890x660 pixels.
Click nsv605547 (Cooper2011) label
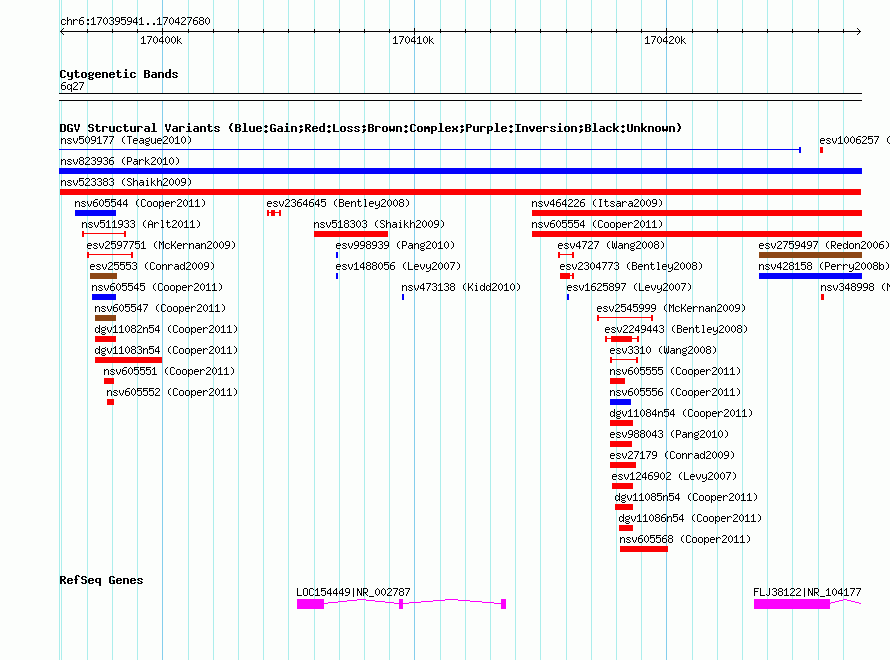click(160, 308)
